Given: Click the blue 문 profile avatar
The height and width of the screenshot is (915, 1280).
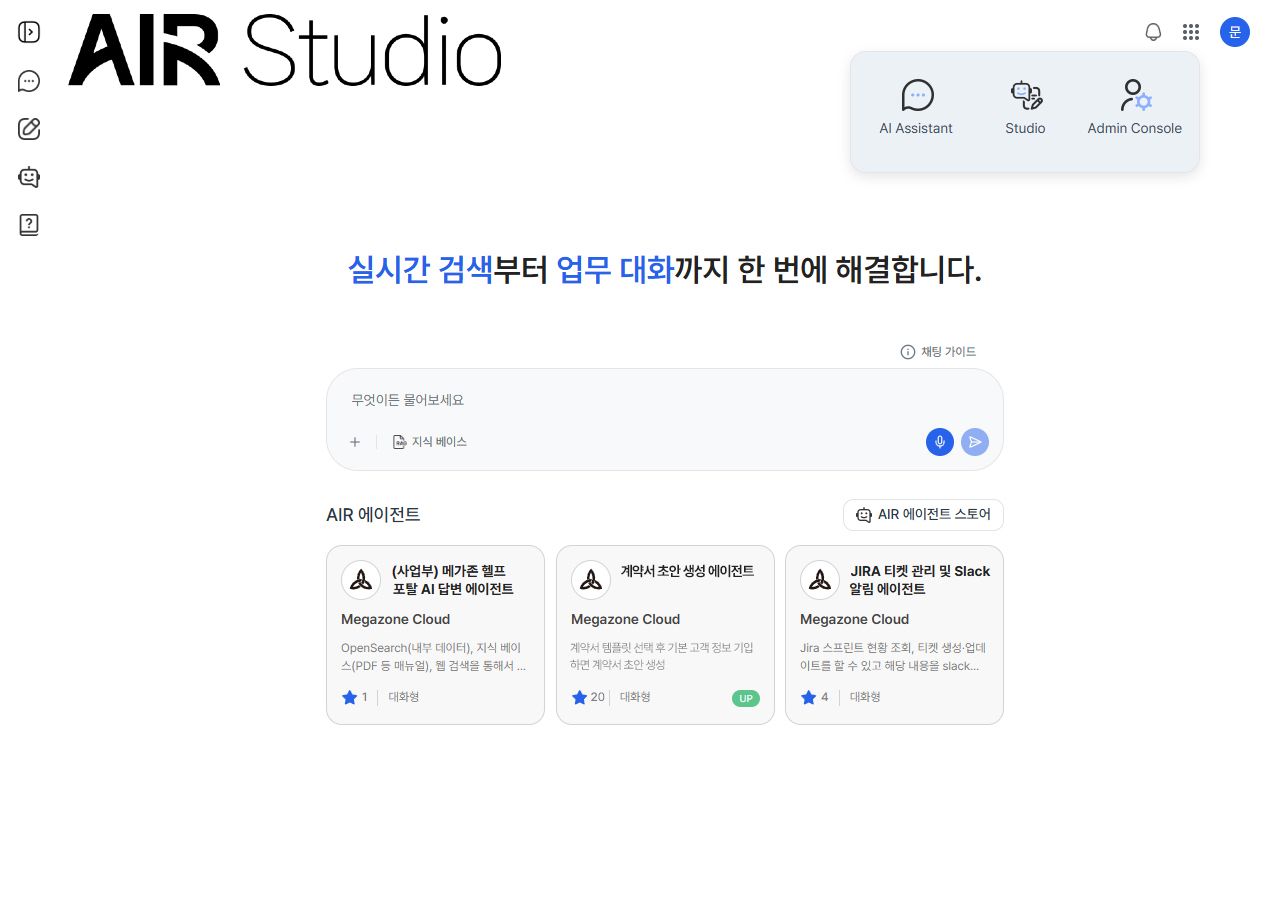Looking at the screenshot, I should 1235,31.
